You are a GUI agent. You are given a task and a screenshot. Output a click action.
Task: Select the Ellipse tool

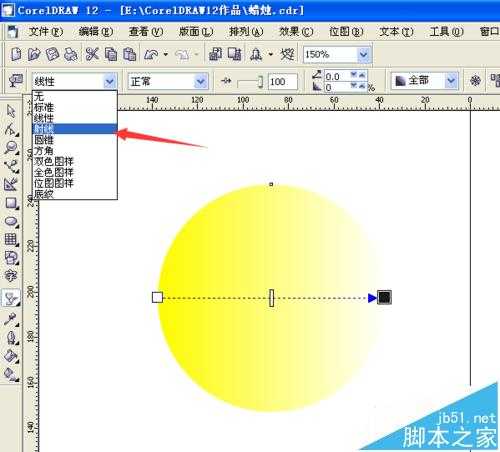coord(11,221)
